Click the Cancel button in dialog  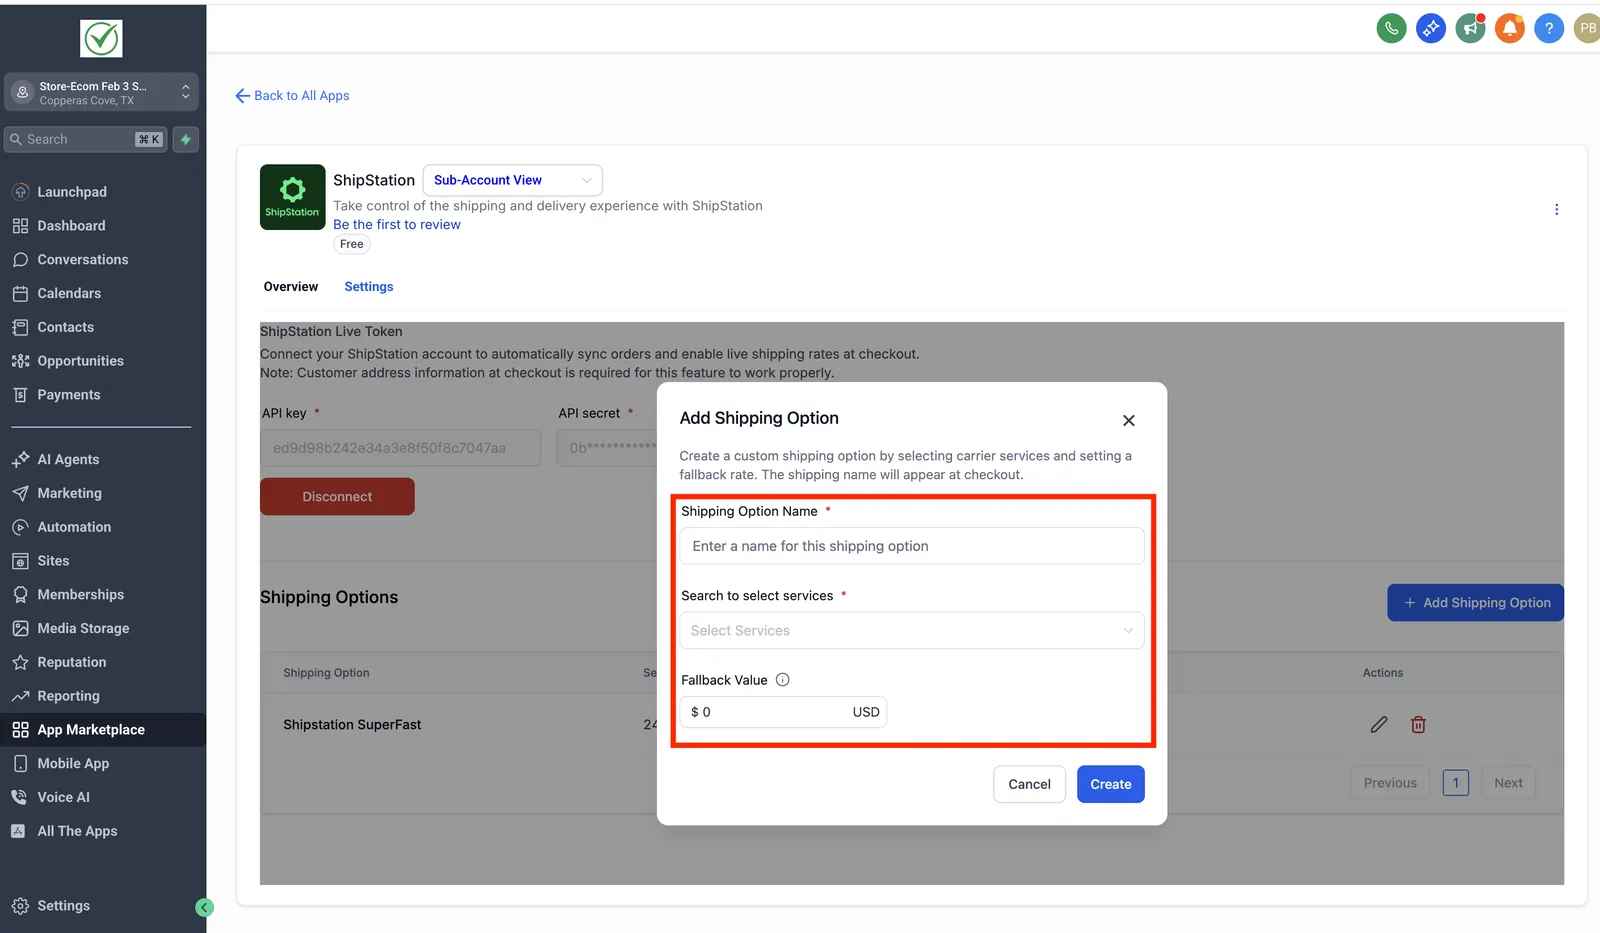click(1029, 784)
